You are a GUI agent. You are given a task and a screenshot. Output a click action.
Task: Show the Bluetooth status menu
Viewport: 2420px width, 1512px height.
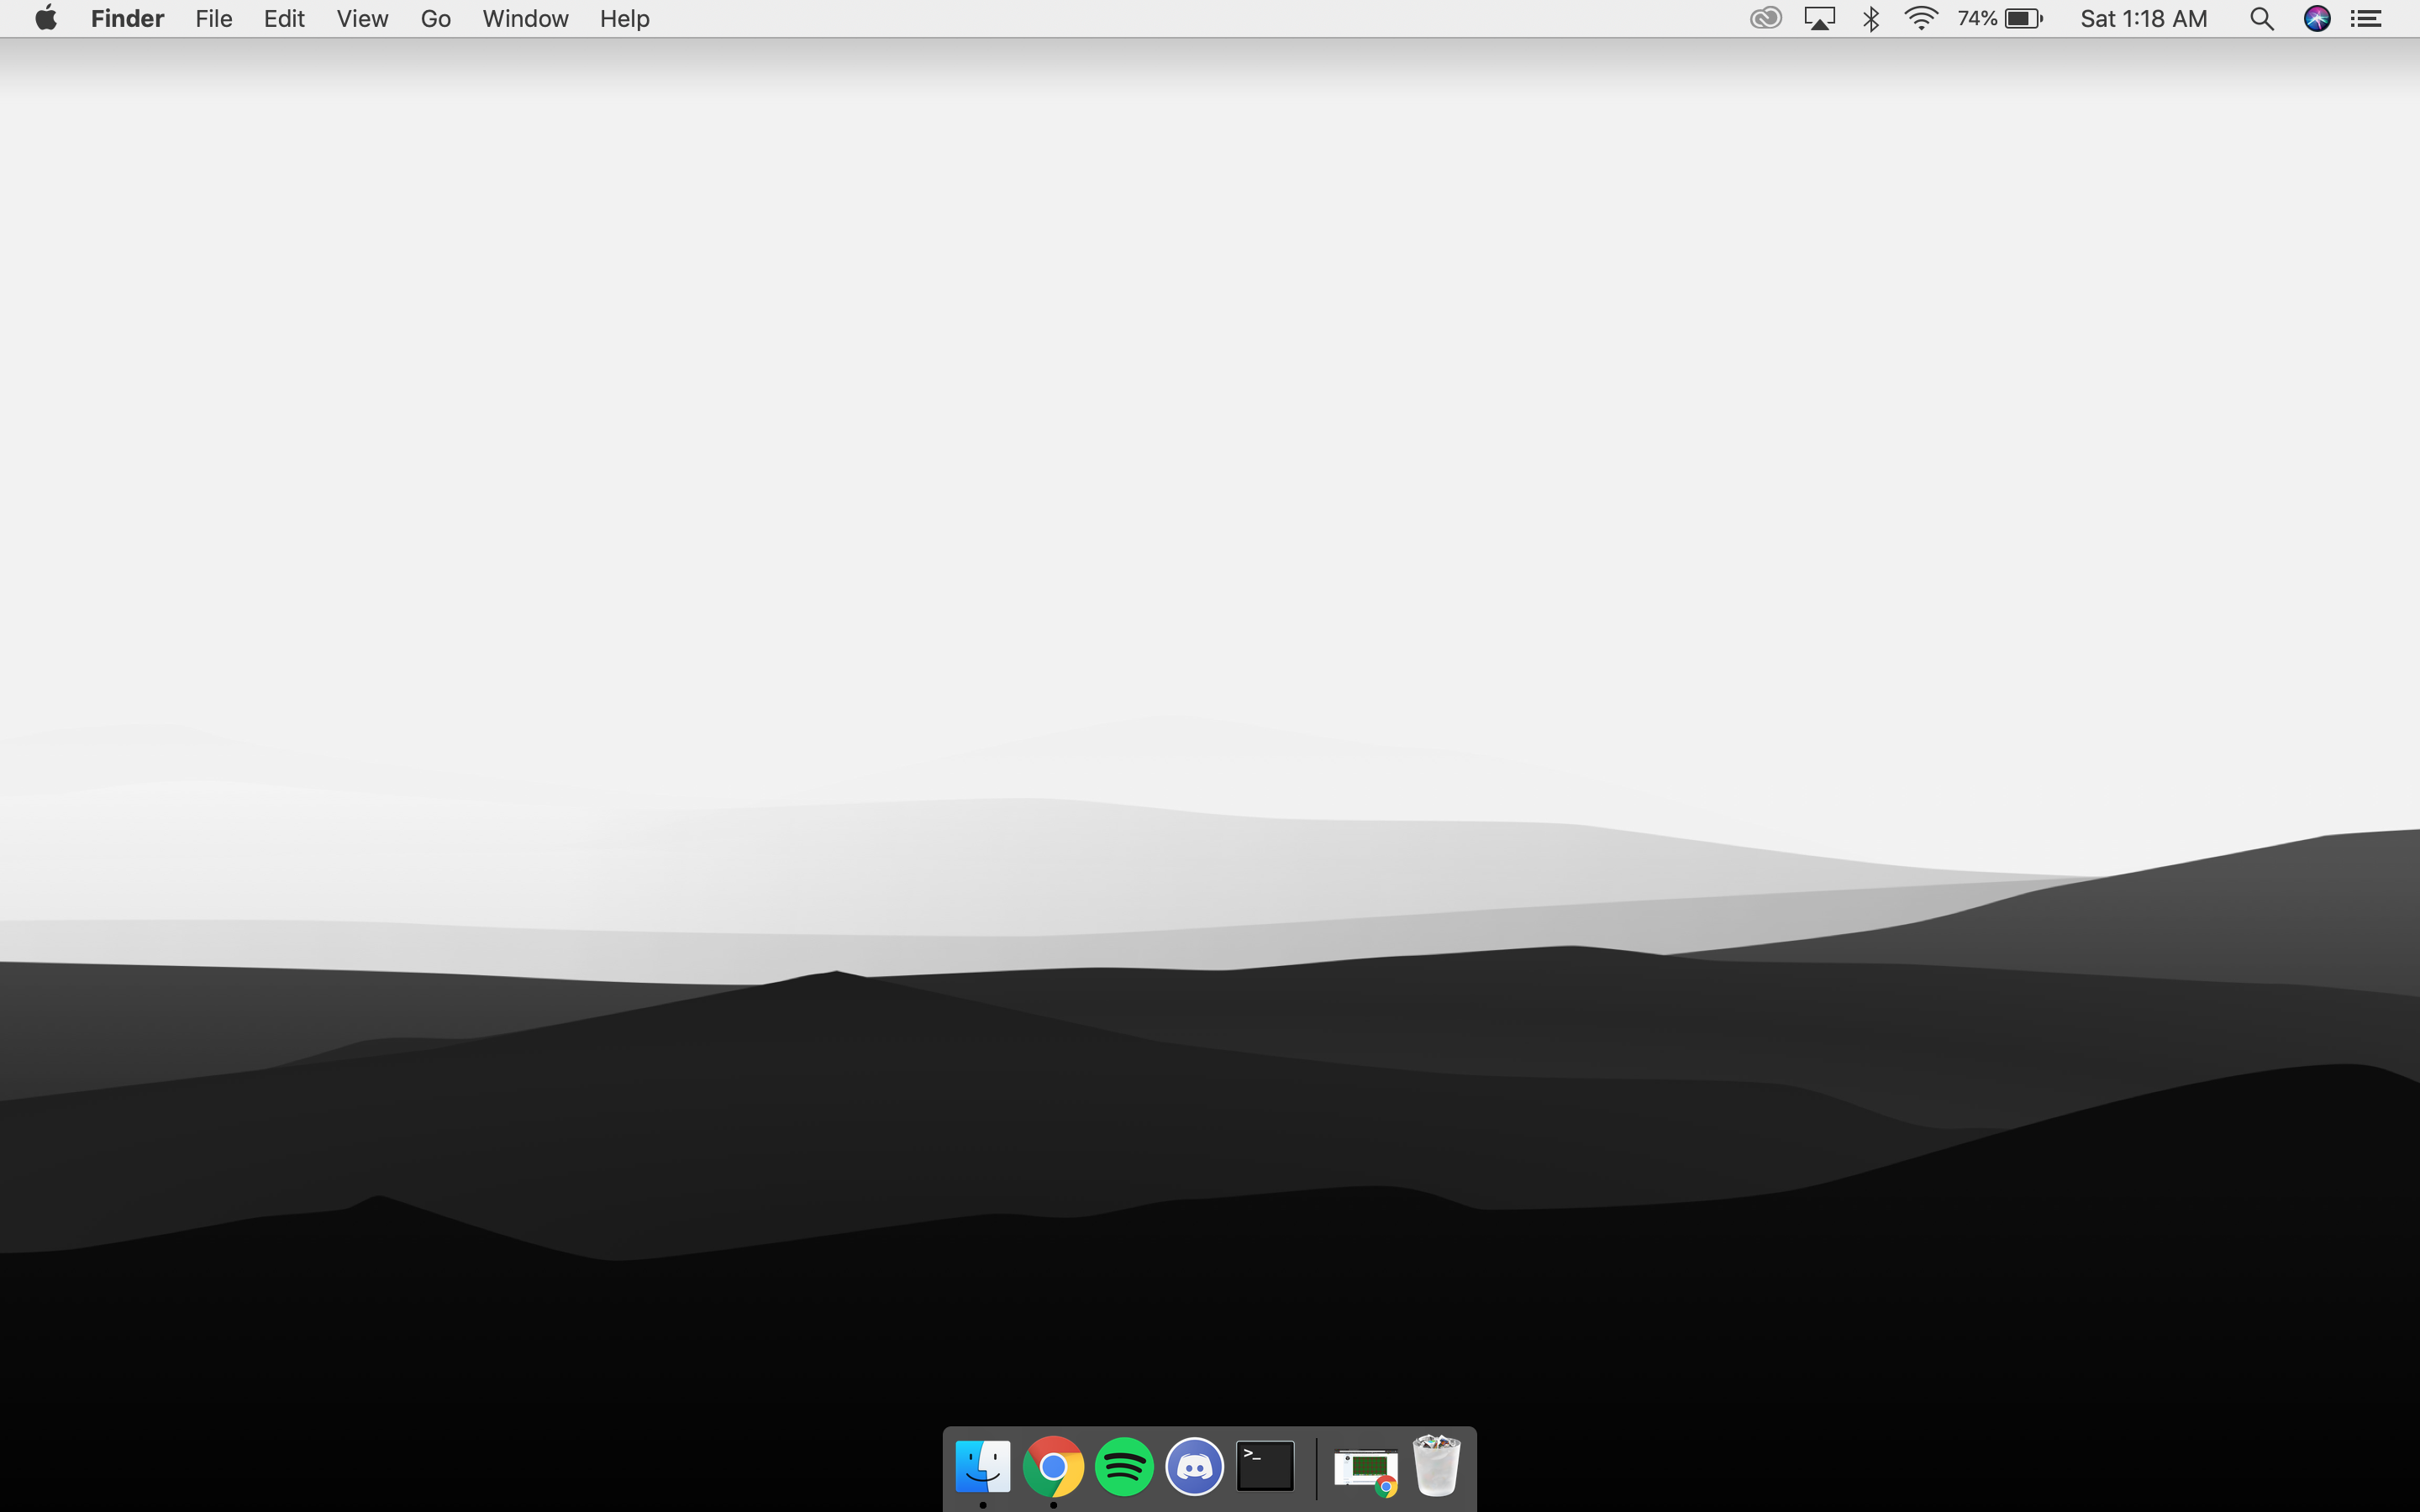coord(1871,19)
